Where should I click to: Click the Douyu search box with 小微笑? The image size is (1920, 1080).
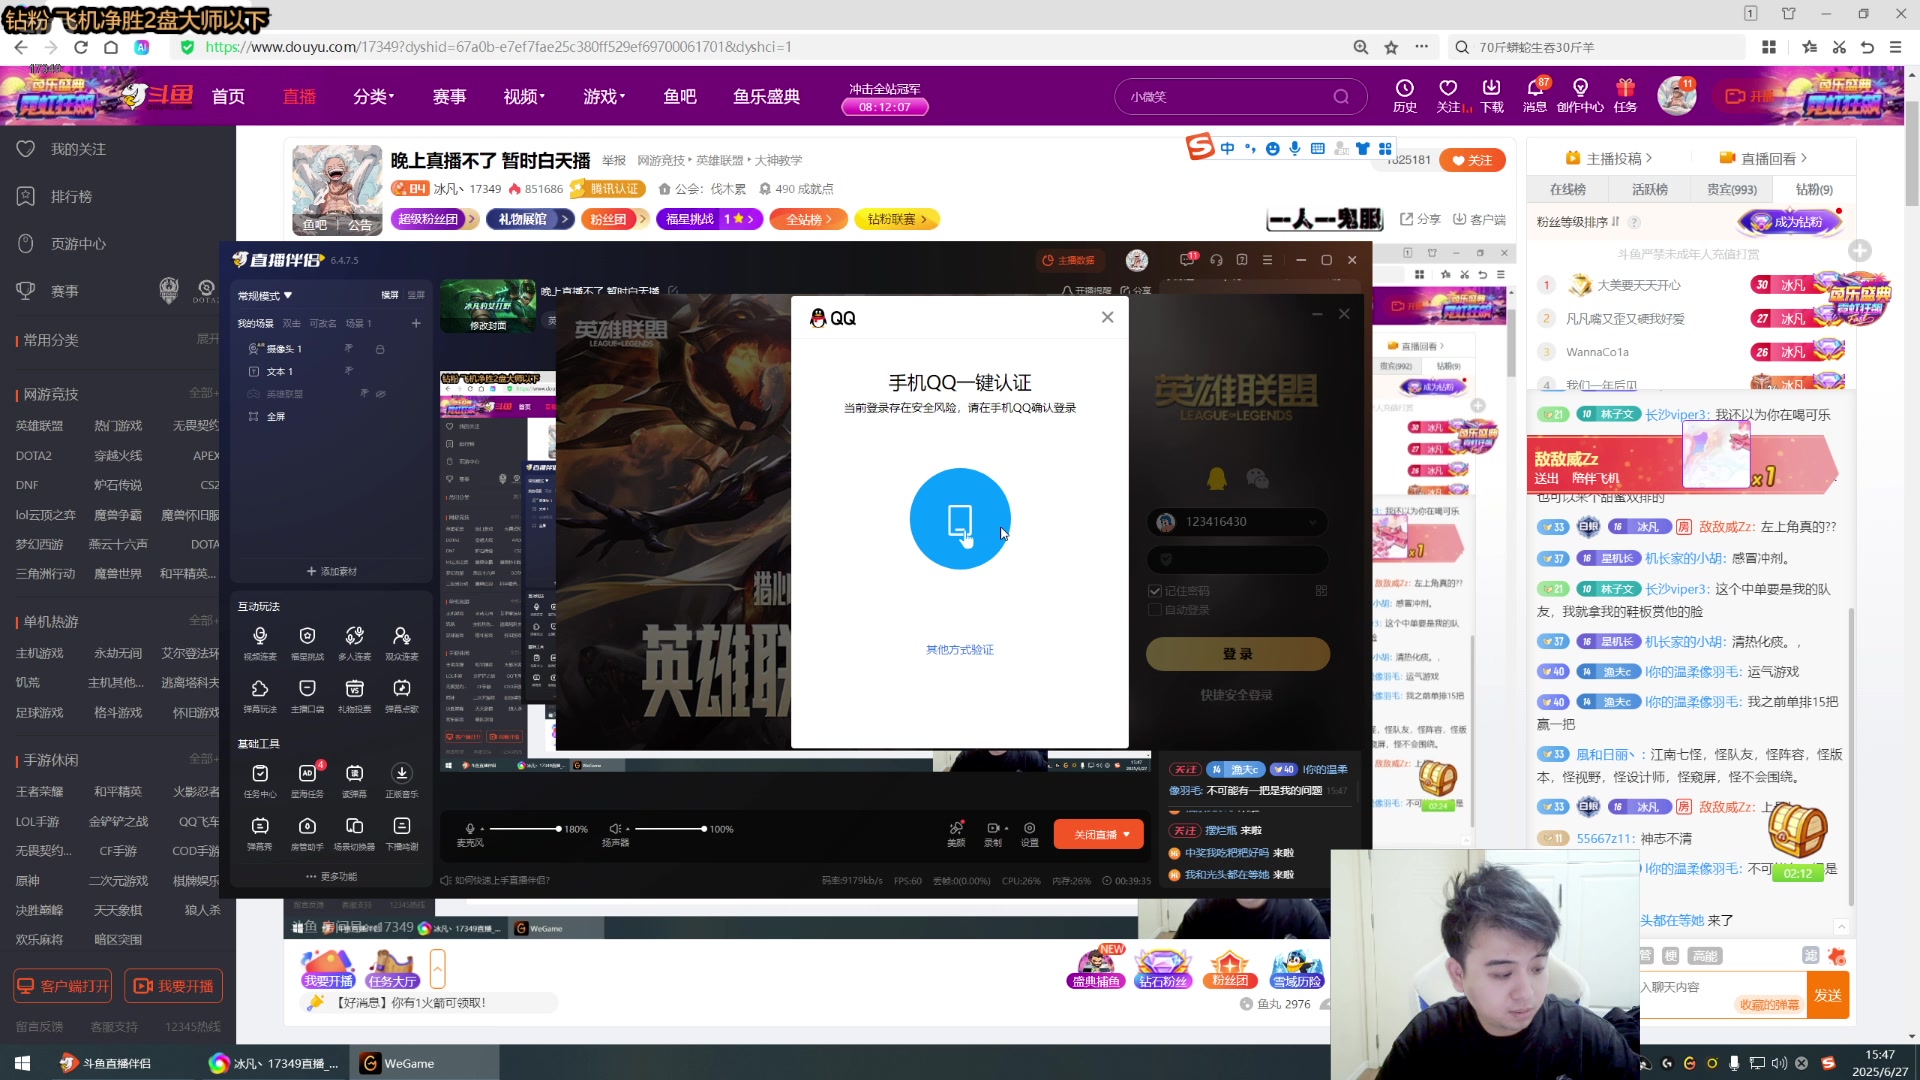[x=1240, y=97]
